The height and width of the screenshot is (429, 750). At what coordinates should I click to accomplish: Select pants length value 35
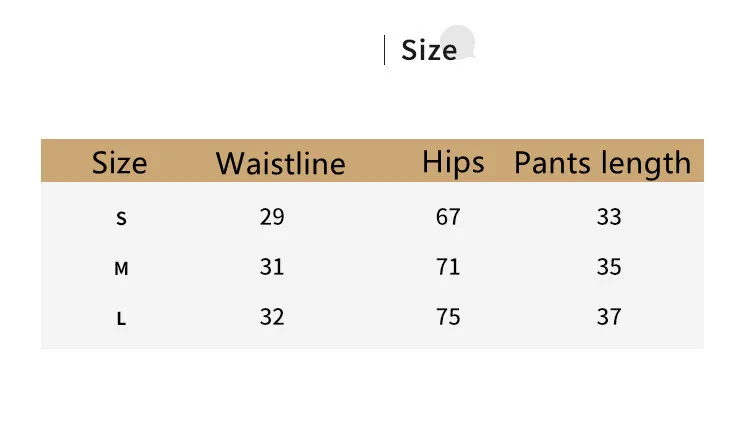(608, 266)
